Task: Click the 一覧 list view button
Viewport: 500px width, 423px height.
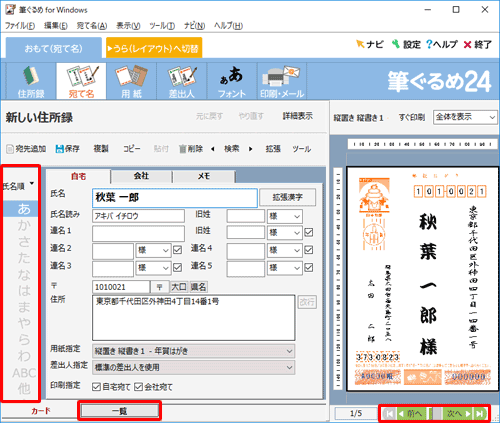Action: pos(120,411)
